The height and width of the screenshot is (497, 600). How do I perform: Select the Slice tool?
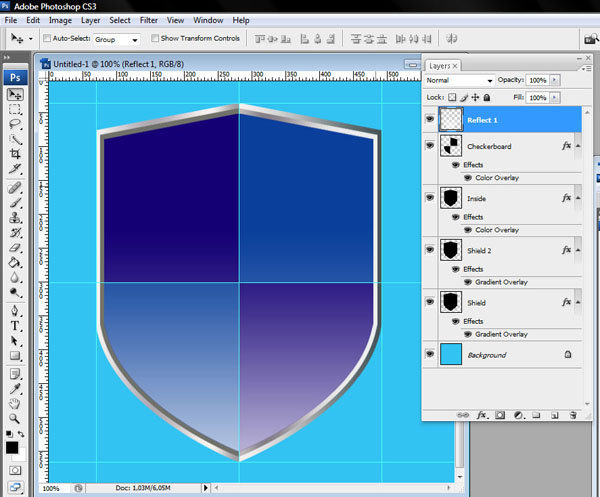pyautogui.click(x=15, y=169)
